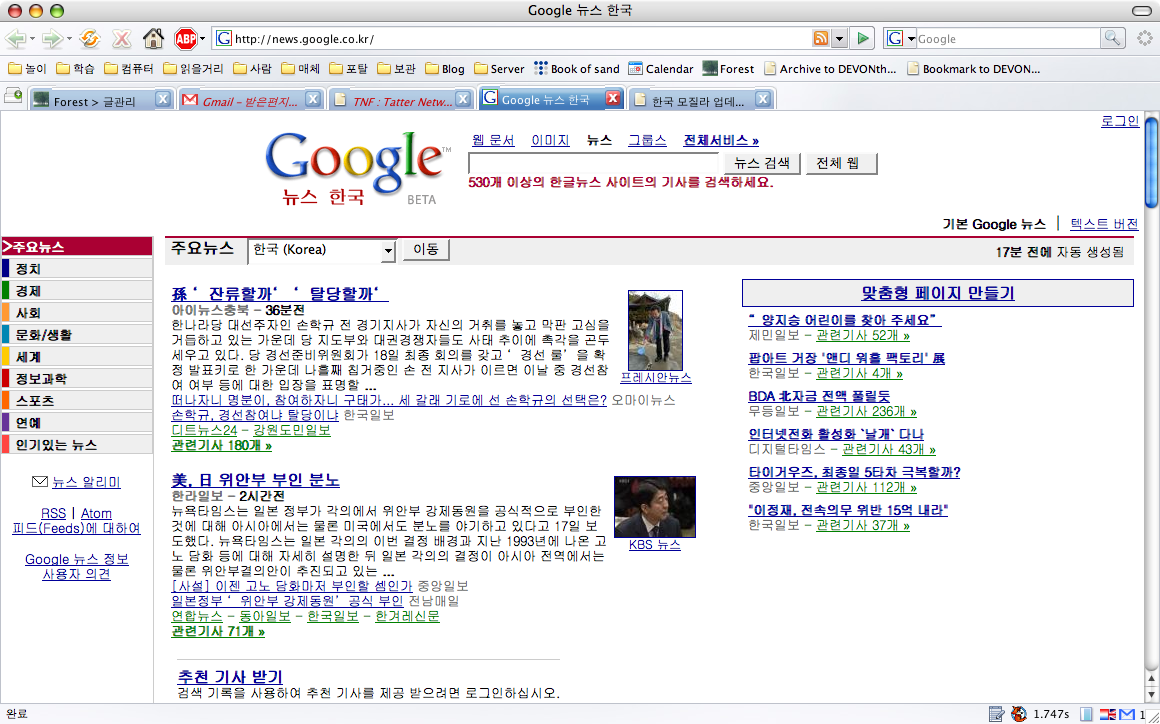Click the news search text field
This screenshot has width=1160, height=724.
tap(593, 163)
